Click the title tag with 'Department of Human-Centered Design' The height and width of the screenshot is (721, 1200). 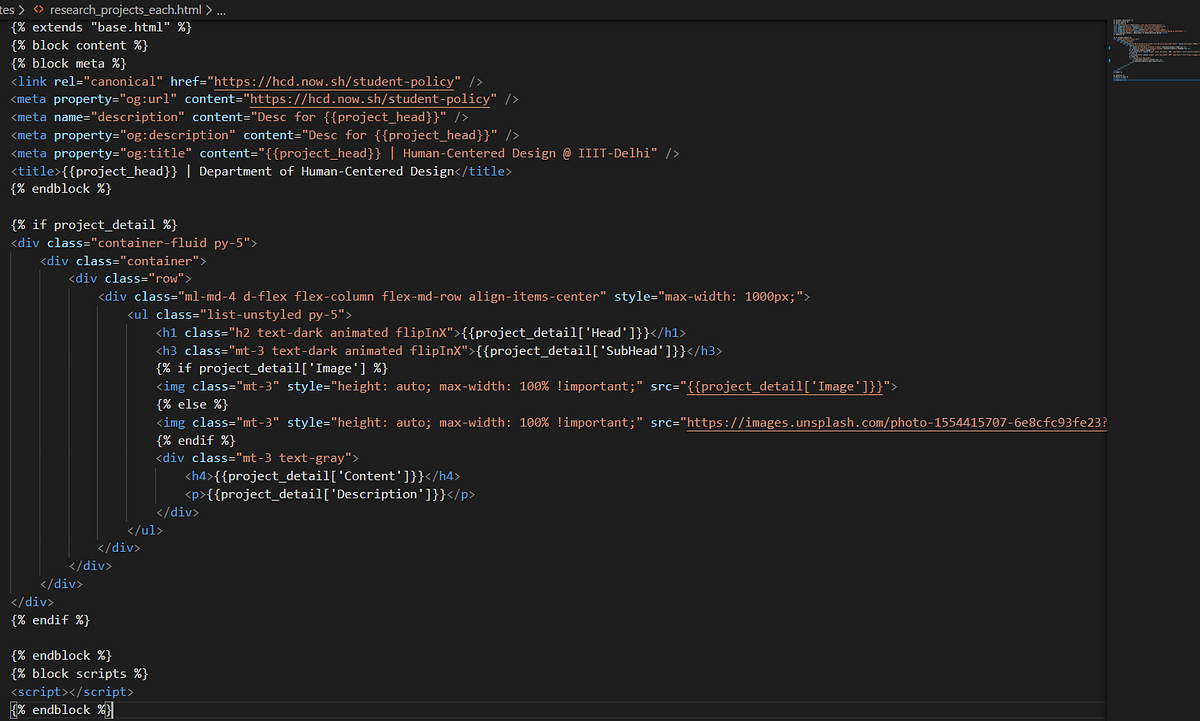[261, 171]
